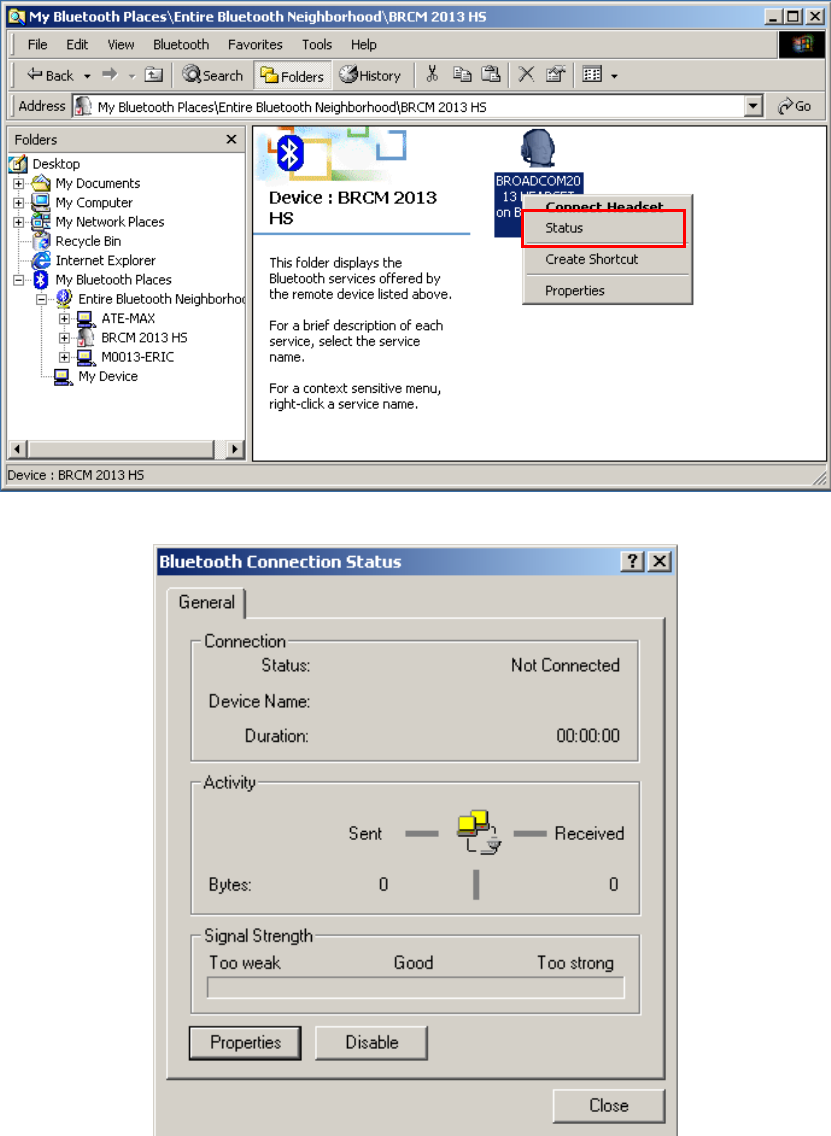This screenshot has height=1136, width=831.
Task: Click the dialog help question mark button
Action: [x=632, y=561]
